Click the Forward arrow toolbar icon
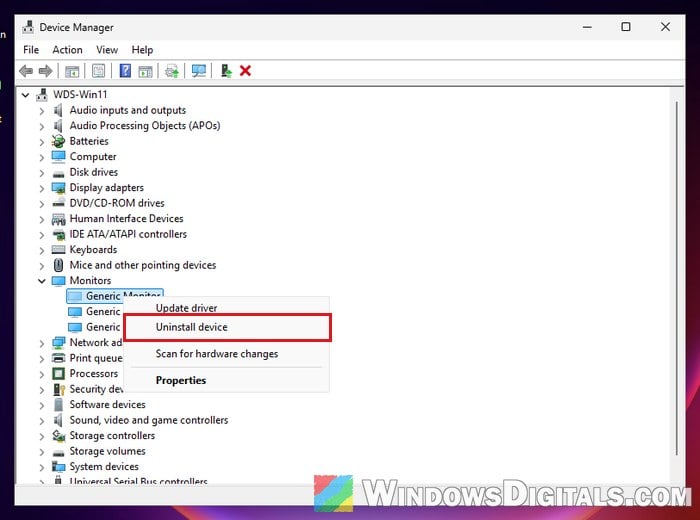 point(46,71)
